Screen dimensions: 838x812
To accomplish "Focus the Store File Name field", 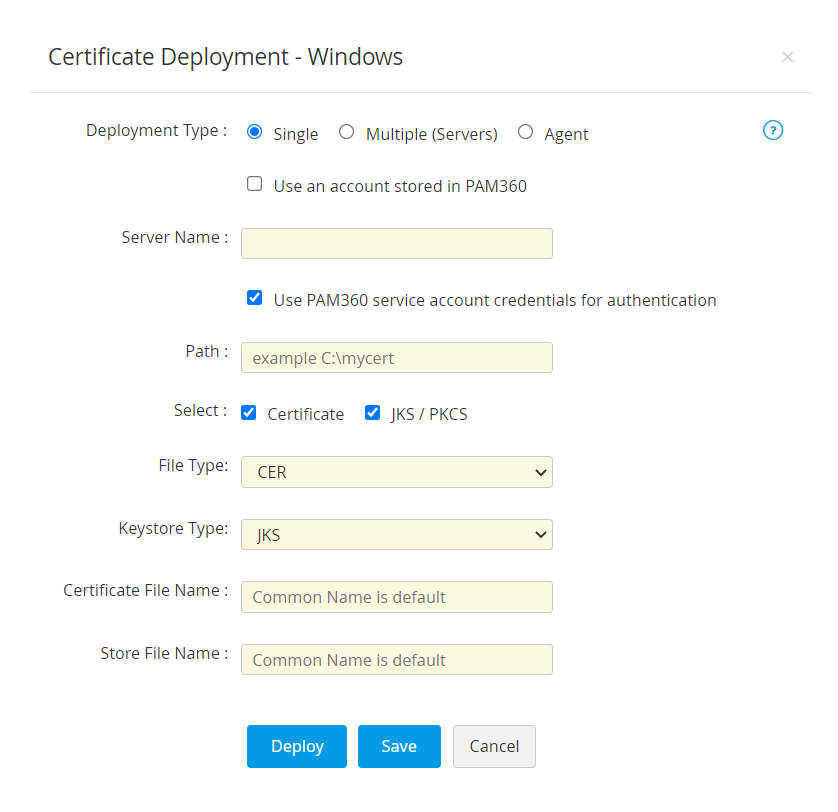I will 397,660.
